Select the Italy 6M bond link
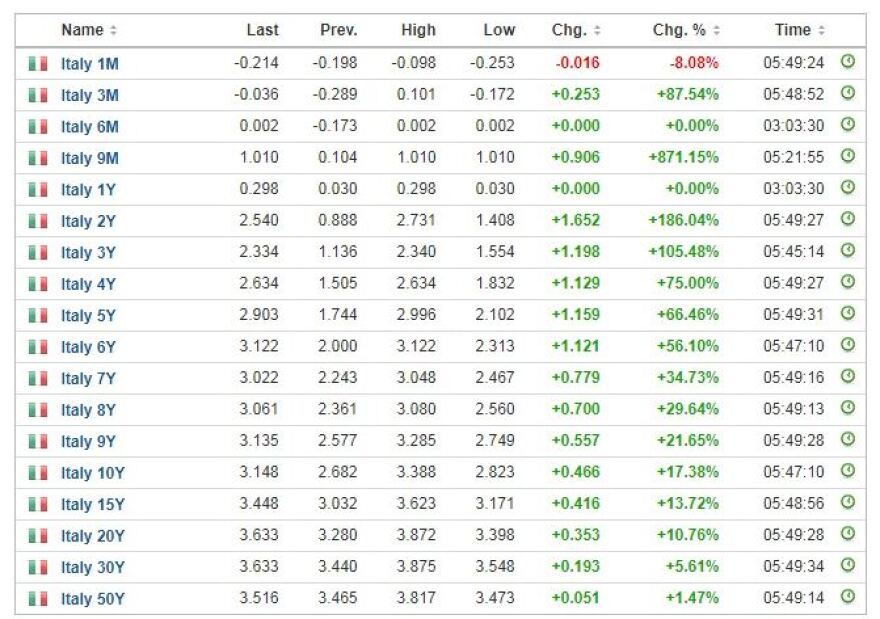This screenshot has width=880, height=619. (x=90, y=127)
